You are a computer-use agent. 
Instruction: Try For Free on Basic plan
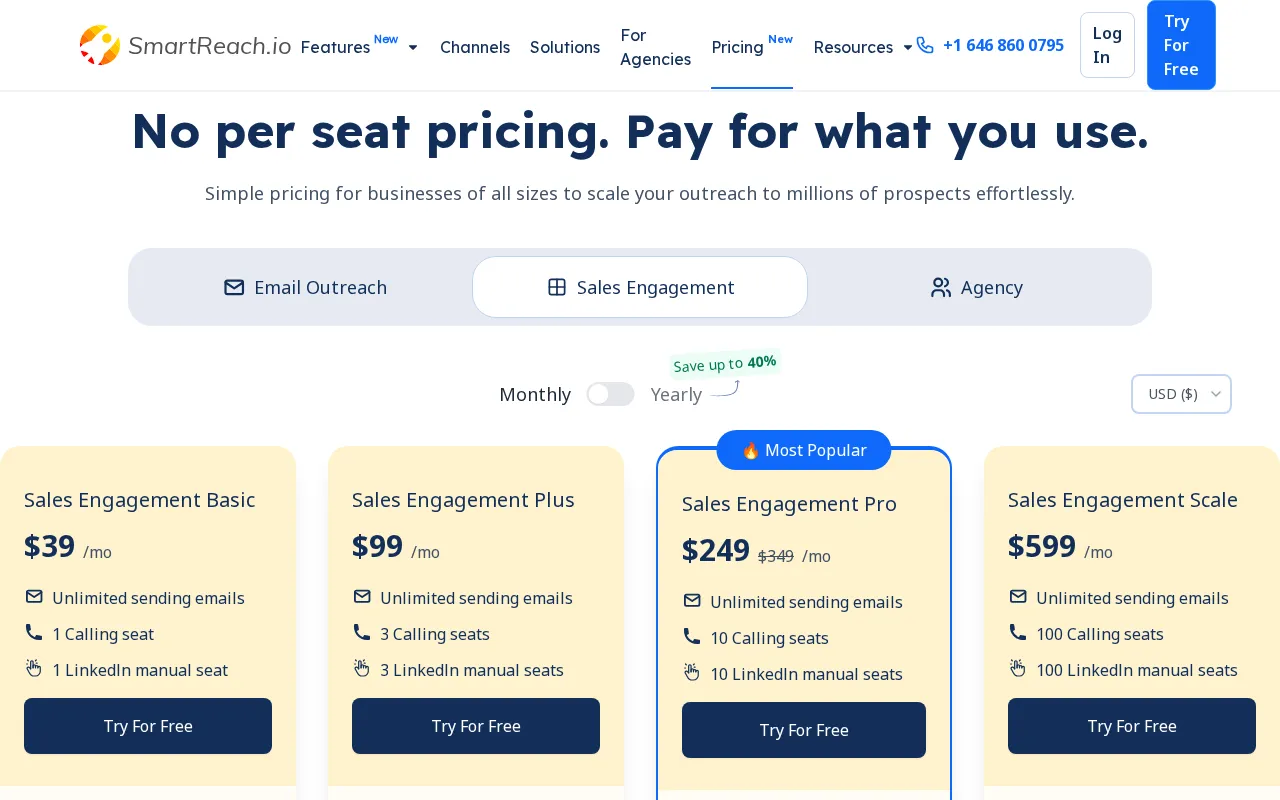[x=148, y=726]
